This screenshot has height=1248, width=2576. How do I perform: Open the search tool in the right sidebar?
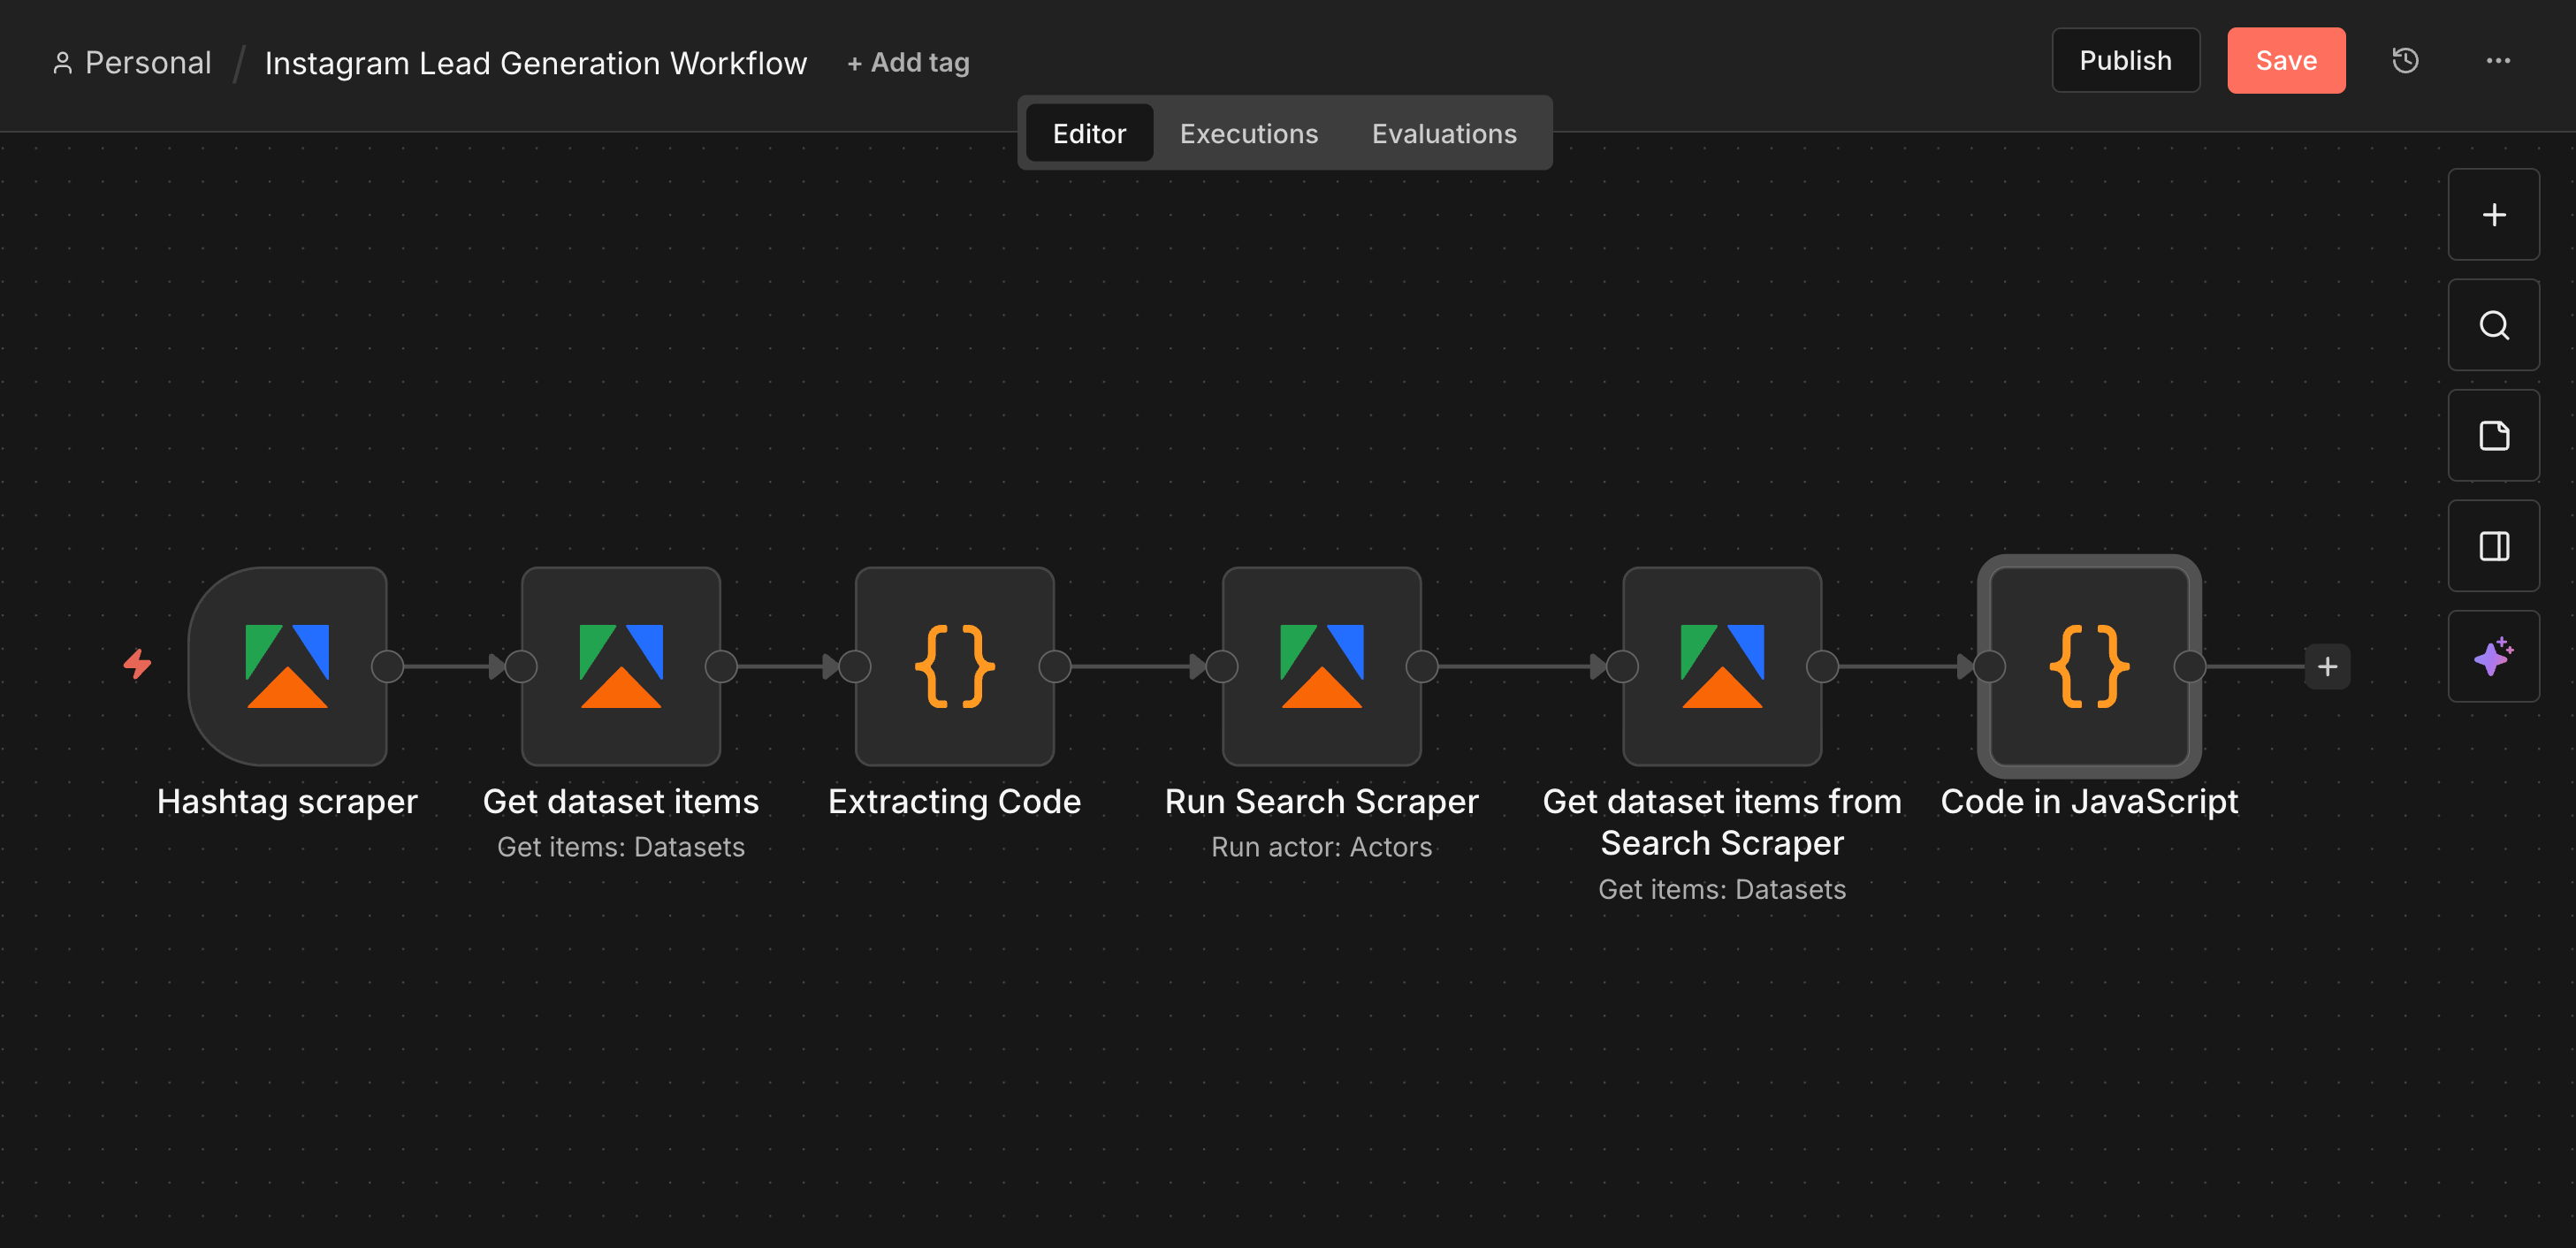point(2493,325)
